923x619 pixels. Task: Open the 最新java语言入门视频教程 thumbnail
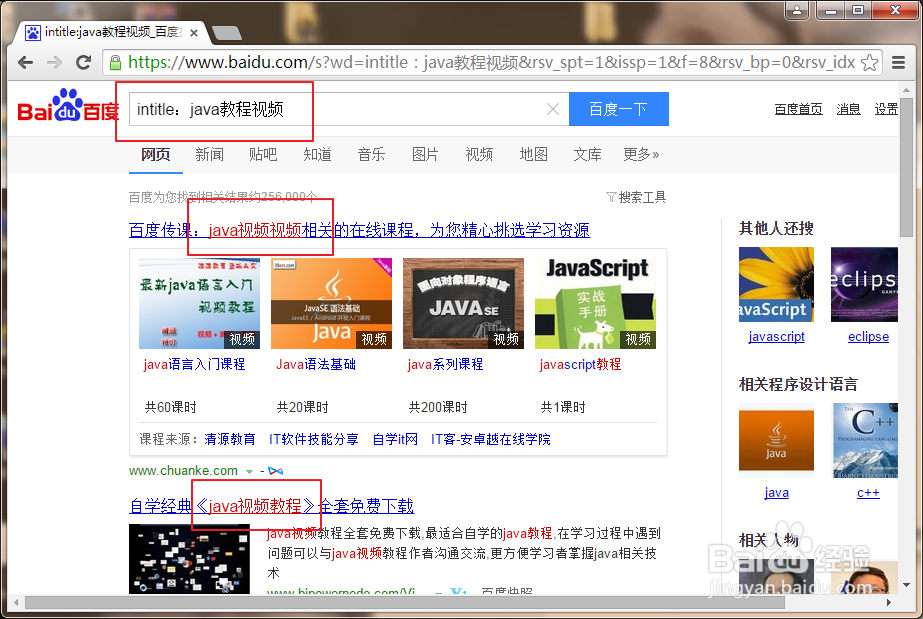pos(200,304)
